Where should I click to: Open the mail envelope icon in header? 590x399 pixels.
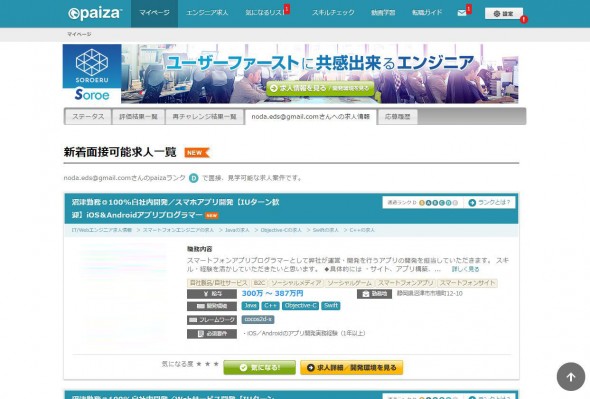tap(462, 13)
